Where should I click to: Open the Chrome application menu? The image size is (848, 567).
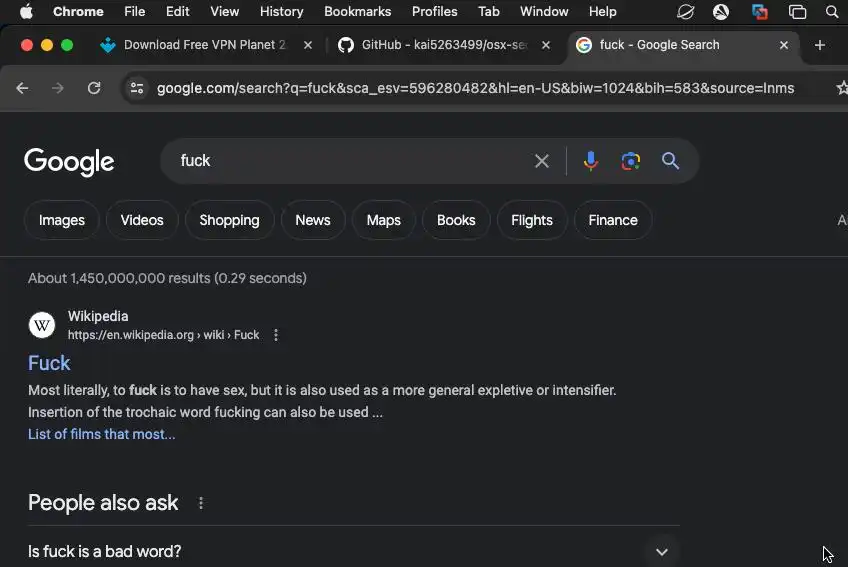[x=78, y=11]
